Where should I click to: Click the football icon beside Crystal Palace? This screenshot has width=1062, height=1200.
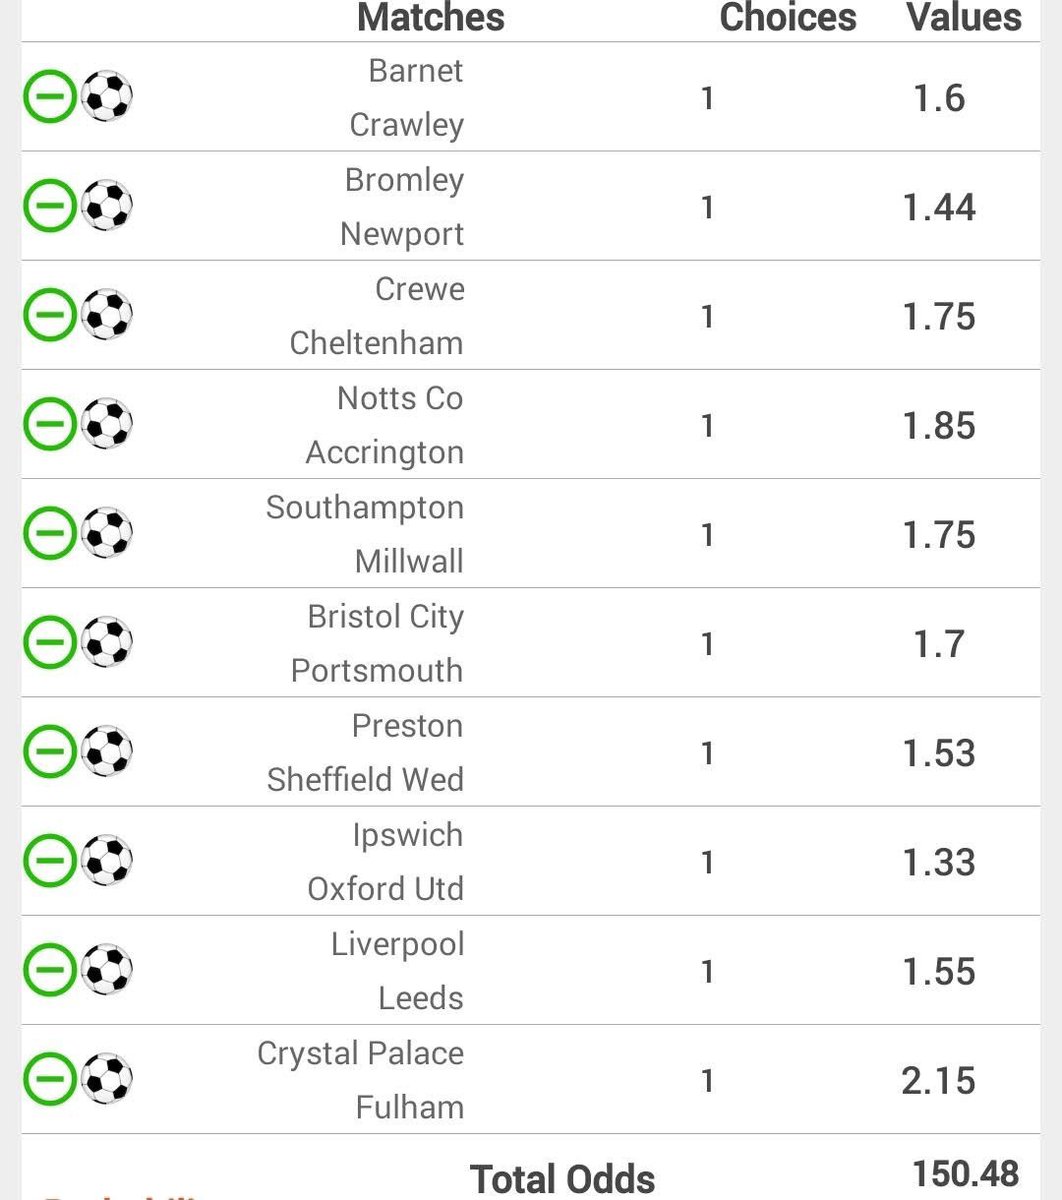[106, 1079]
